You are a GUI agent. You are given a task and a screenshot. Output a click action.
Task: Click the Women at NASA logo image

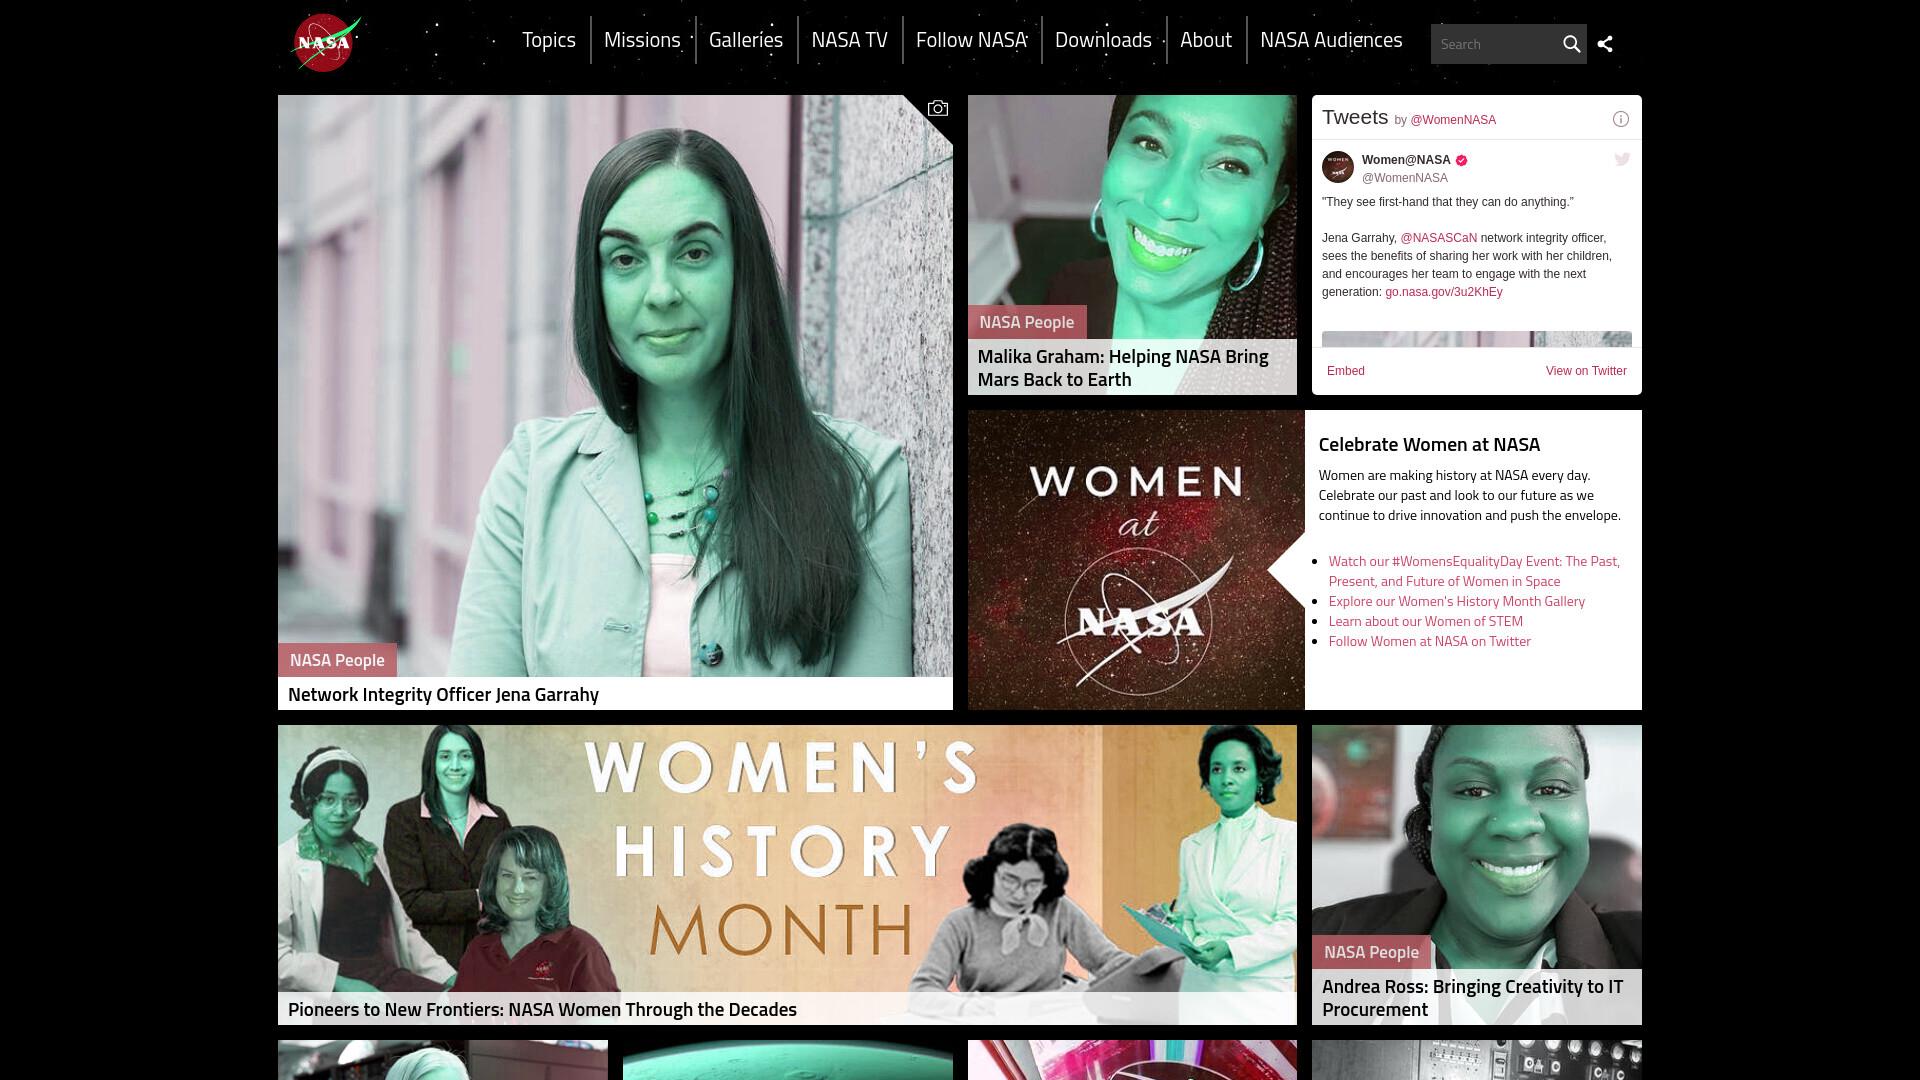pos(1136,560)
